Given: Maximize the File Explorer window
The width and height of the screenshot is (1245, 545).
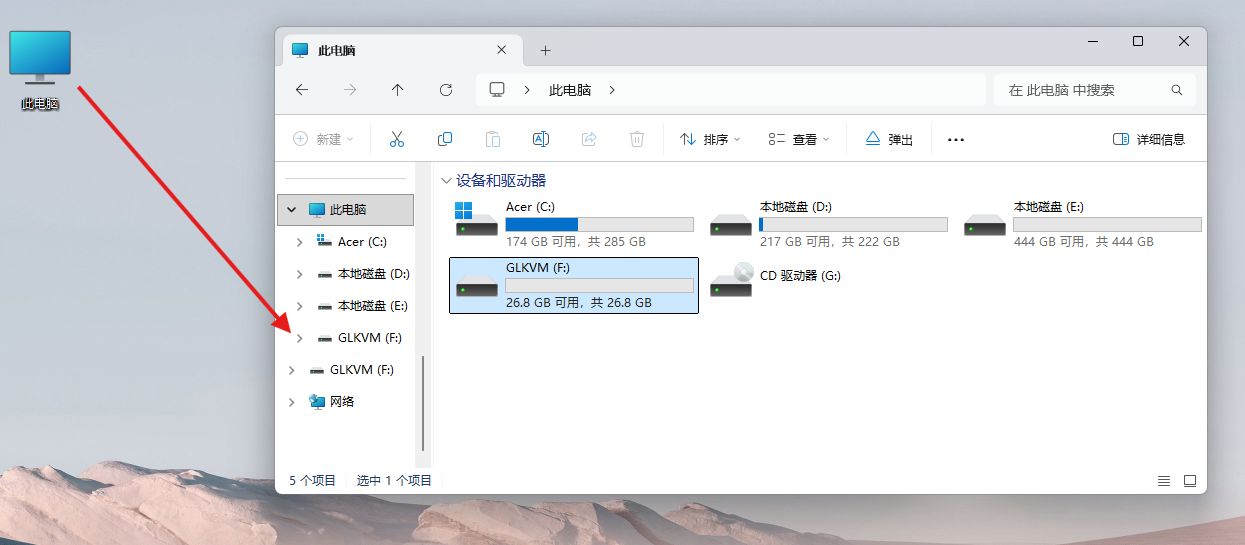Looking at the screenshot, I should click(1138, 41).
